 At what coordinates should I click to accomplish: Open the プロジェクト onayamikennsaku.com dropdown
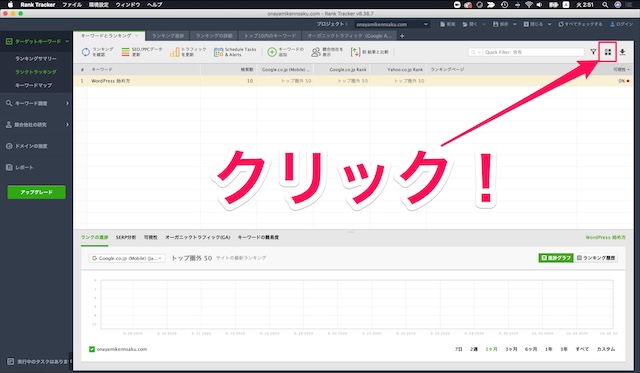(392, 24)
